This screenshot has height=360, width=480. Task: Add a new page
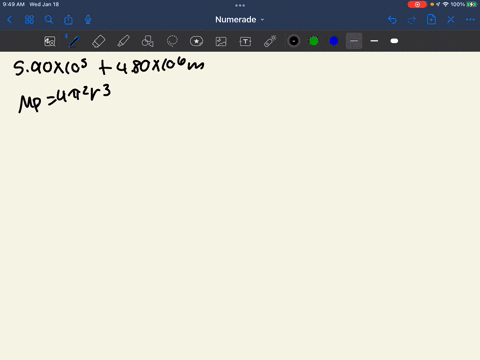pyautogui.click(x=431, y=20)
